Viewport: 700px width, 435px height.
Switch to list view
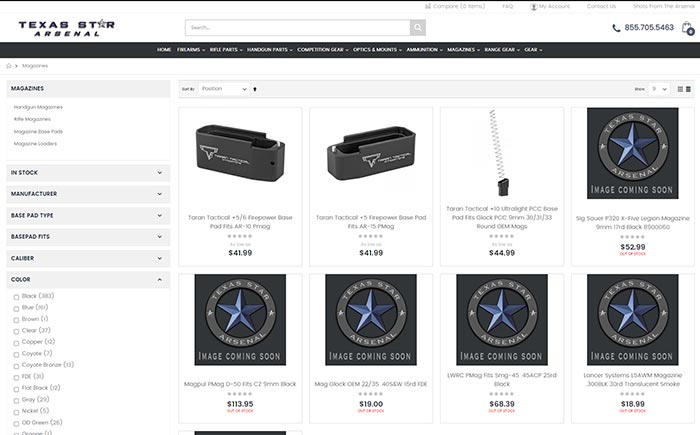coord(688,89)
